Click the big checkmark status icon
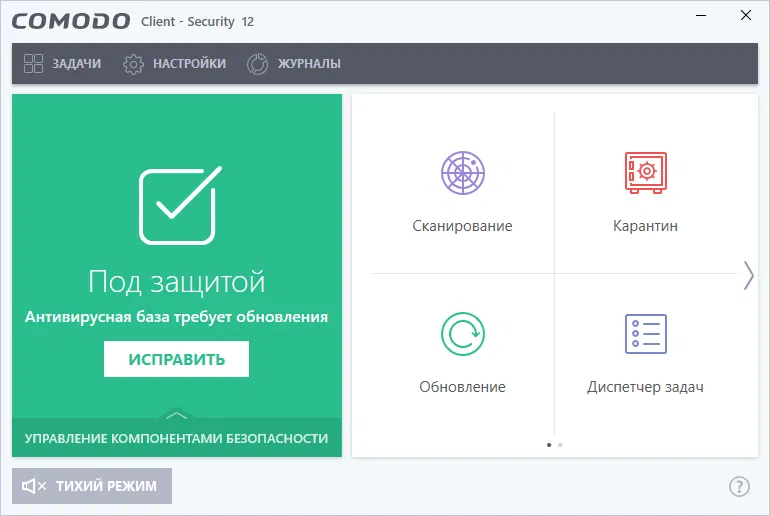The width and height of the screenshot is (770, 516). pos(180,205)
